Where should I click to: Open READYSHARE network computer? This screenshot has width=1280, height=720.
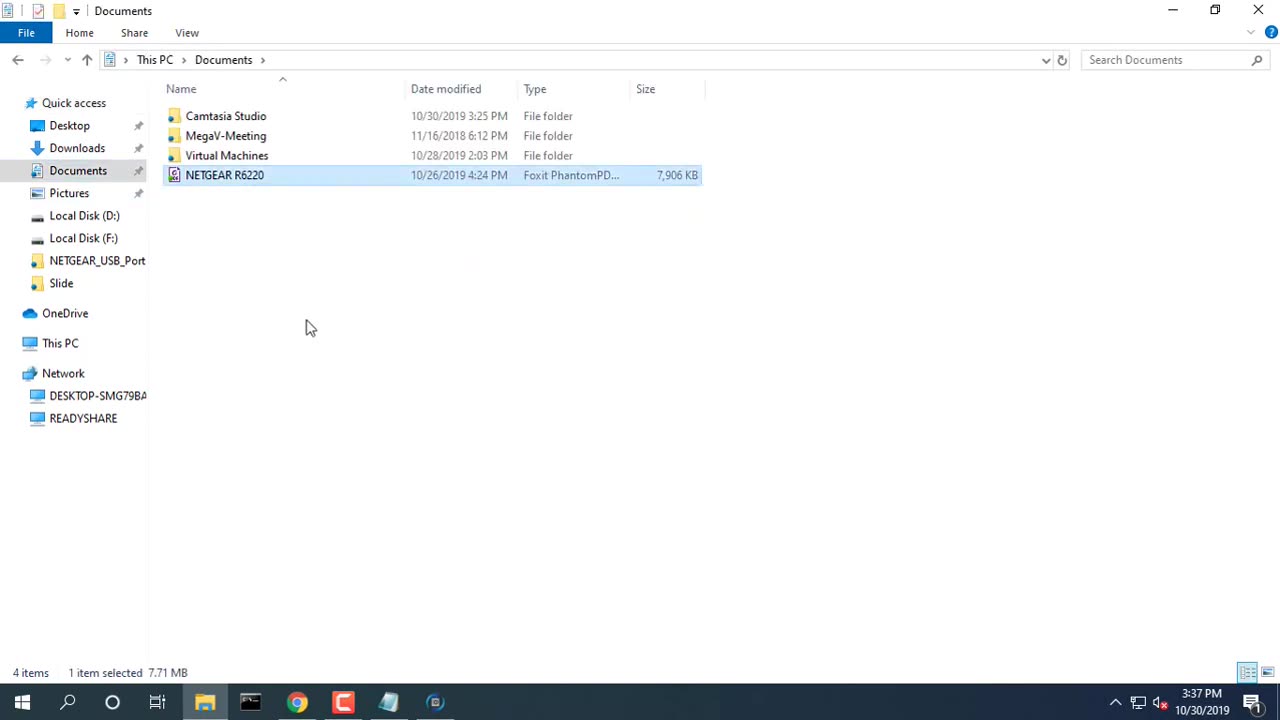click(x=83, y=418)
